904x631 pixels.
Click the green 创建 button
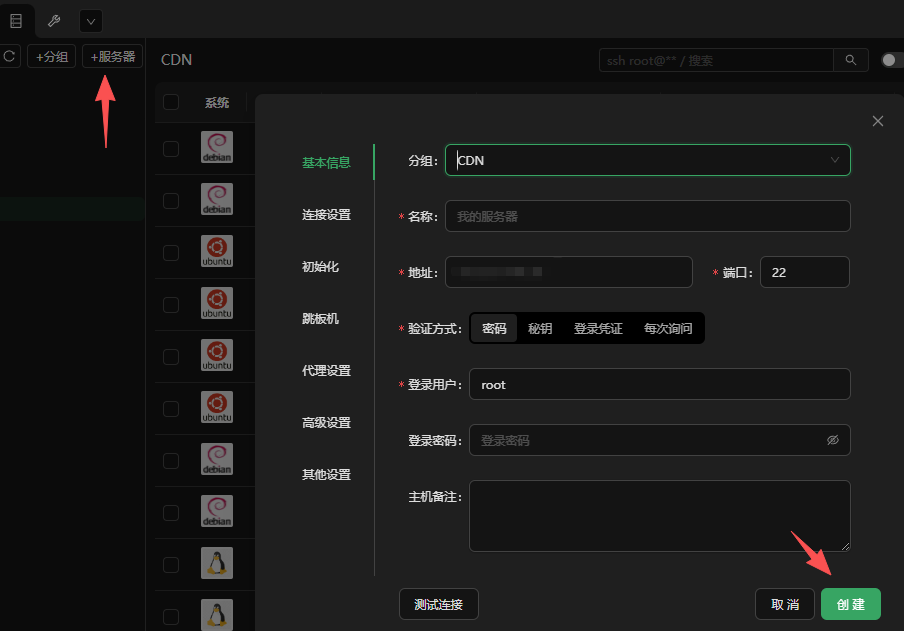(x=850, y=604)
